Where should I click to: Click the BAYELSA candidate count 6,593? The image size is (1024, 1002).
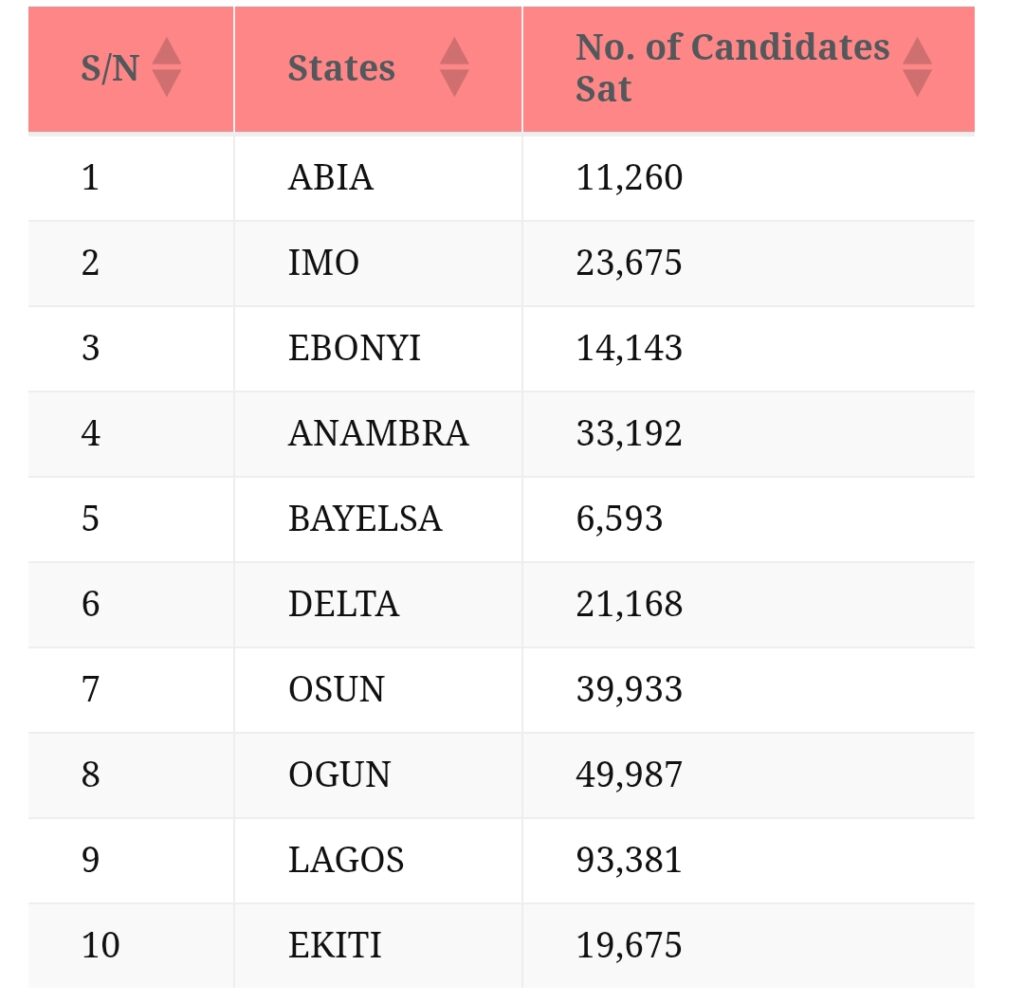coord(619,519)
